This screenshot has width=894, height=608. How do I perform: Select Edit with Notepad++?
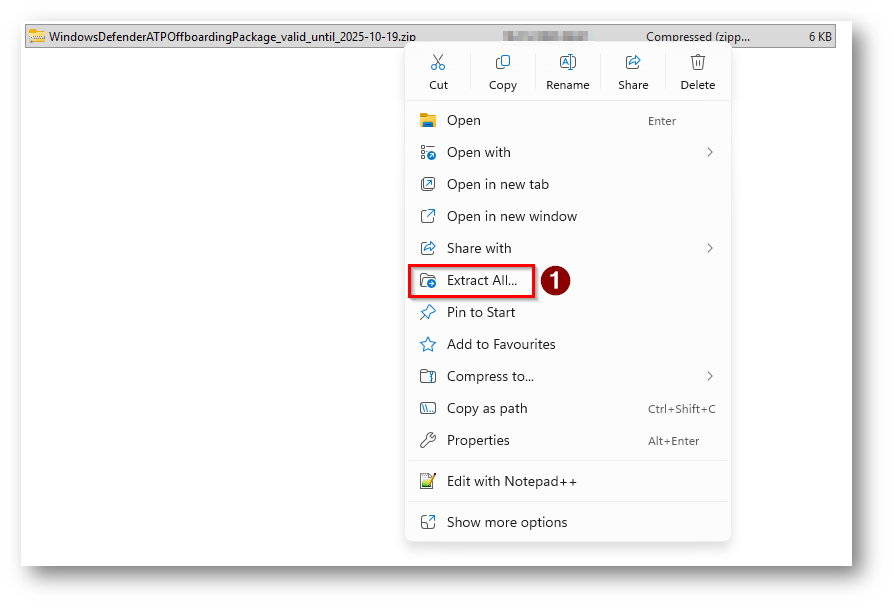coord(568,481)
